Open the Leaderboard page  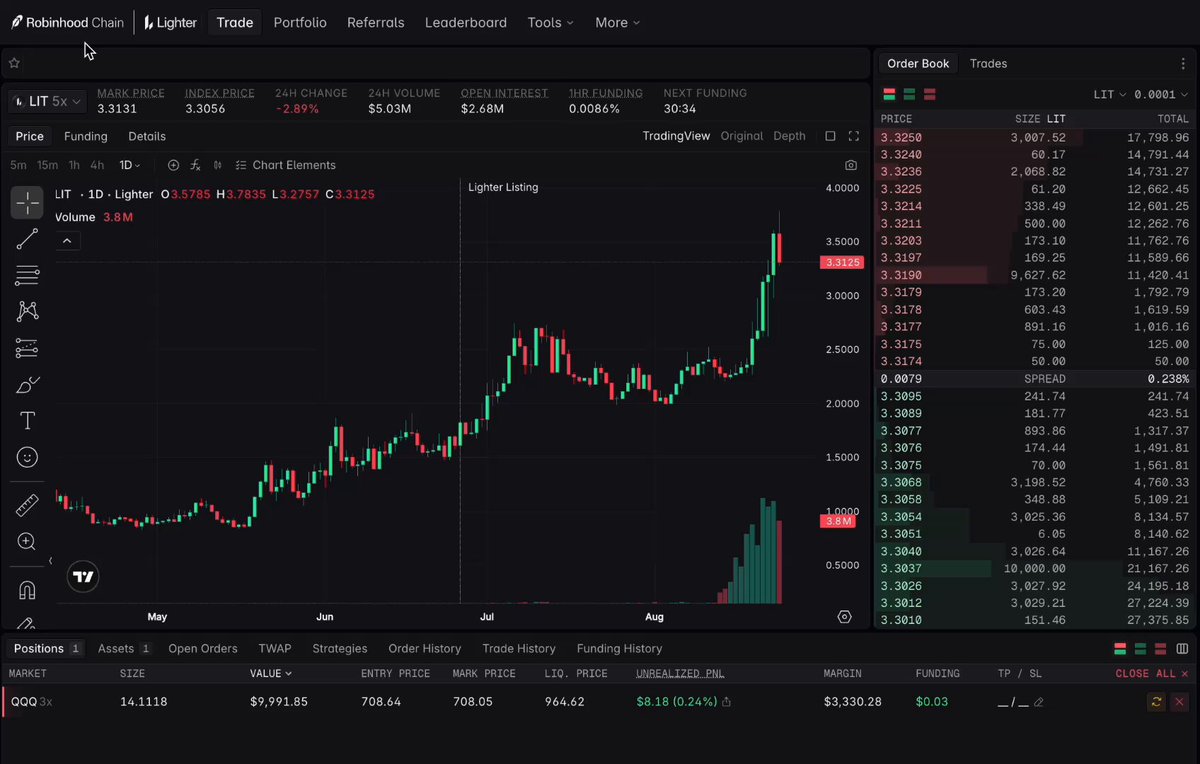[x=466, y=22]
